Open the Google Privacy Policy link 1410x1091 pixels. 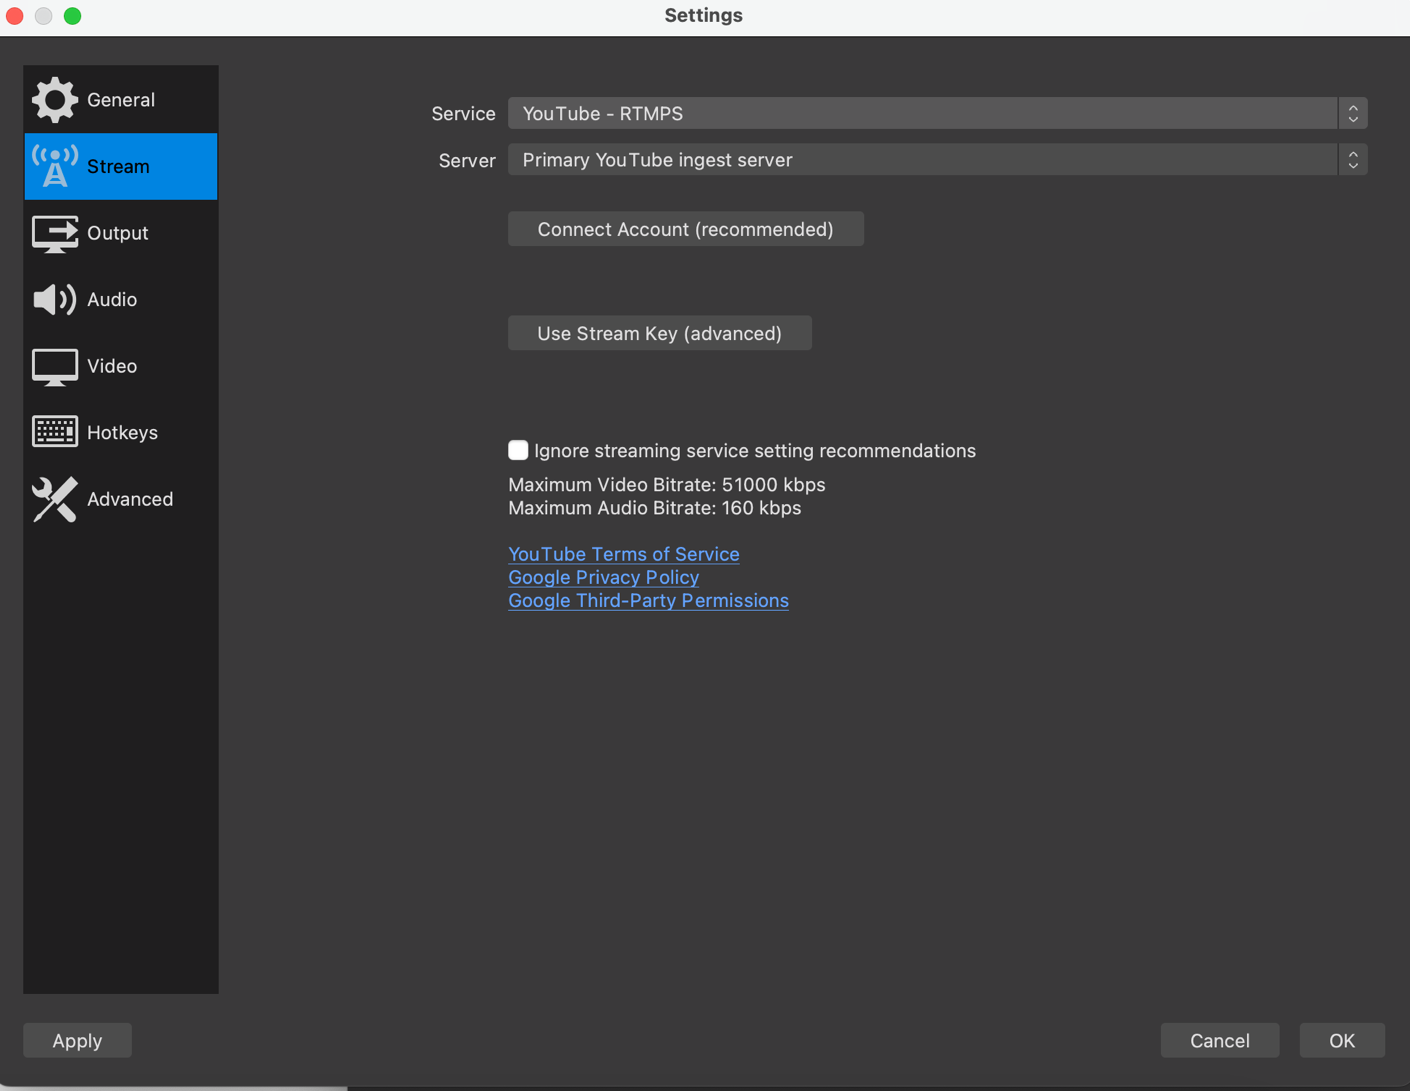(x=603, y=577)
